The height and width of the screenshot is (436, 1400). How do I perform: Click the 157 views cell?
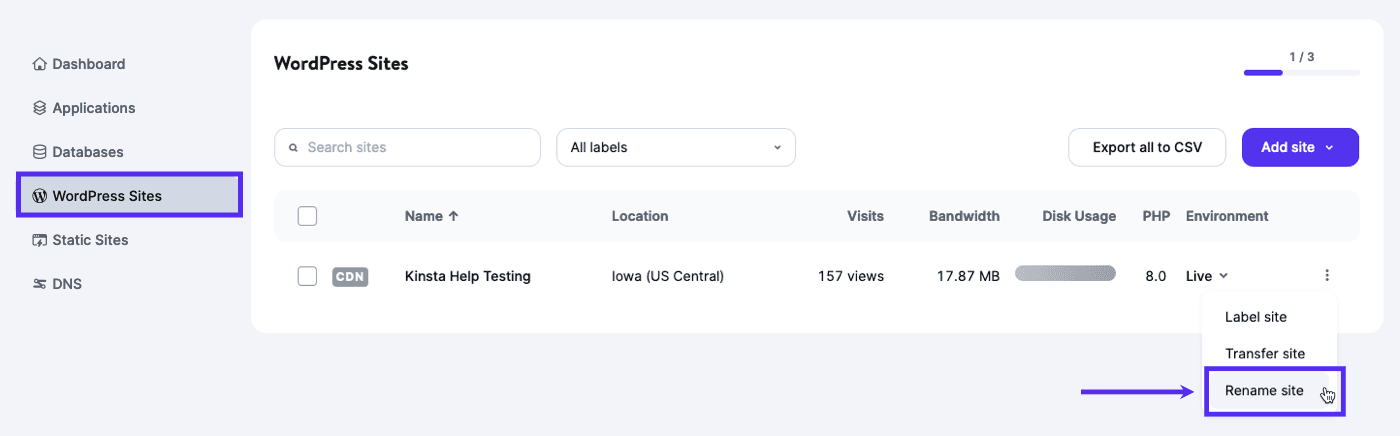point(851,276)
